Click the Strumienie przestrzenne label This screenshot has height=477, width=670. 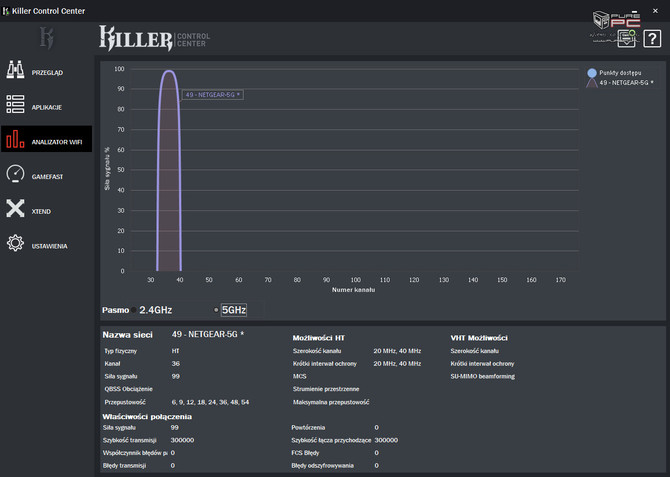pos(326,389)
